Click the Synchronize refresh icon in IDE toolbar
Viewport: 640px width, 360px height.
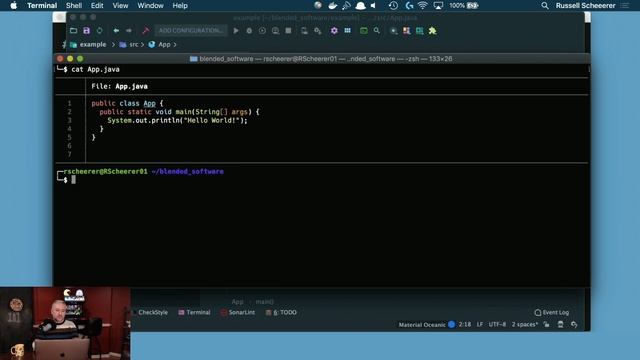coord(99,31)
